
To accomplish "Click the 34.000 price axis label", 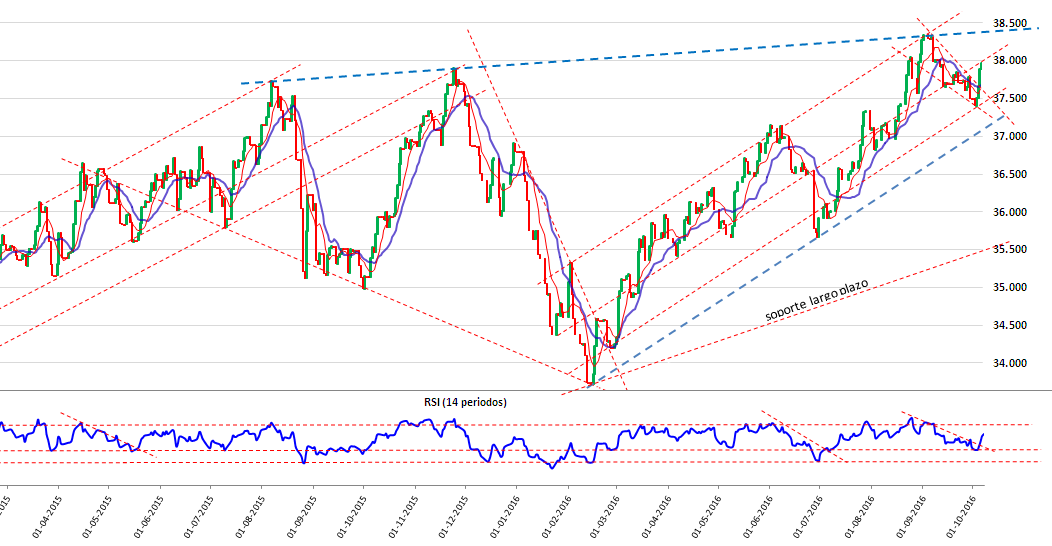I will [x=1010, y=363].
